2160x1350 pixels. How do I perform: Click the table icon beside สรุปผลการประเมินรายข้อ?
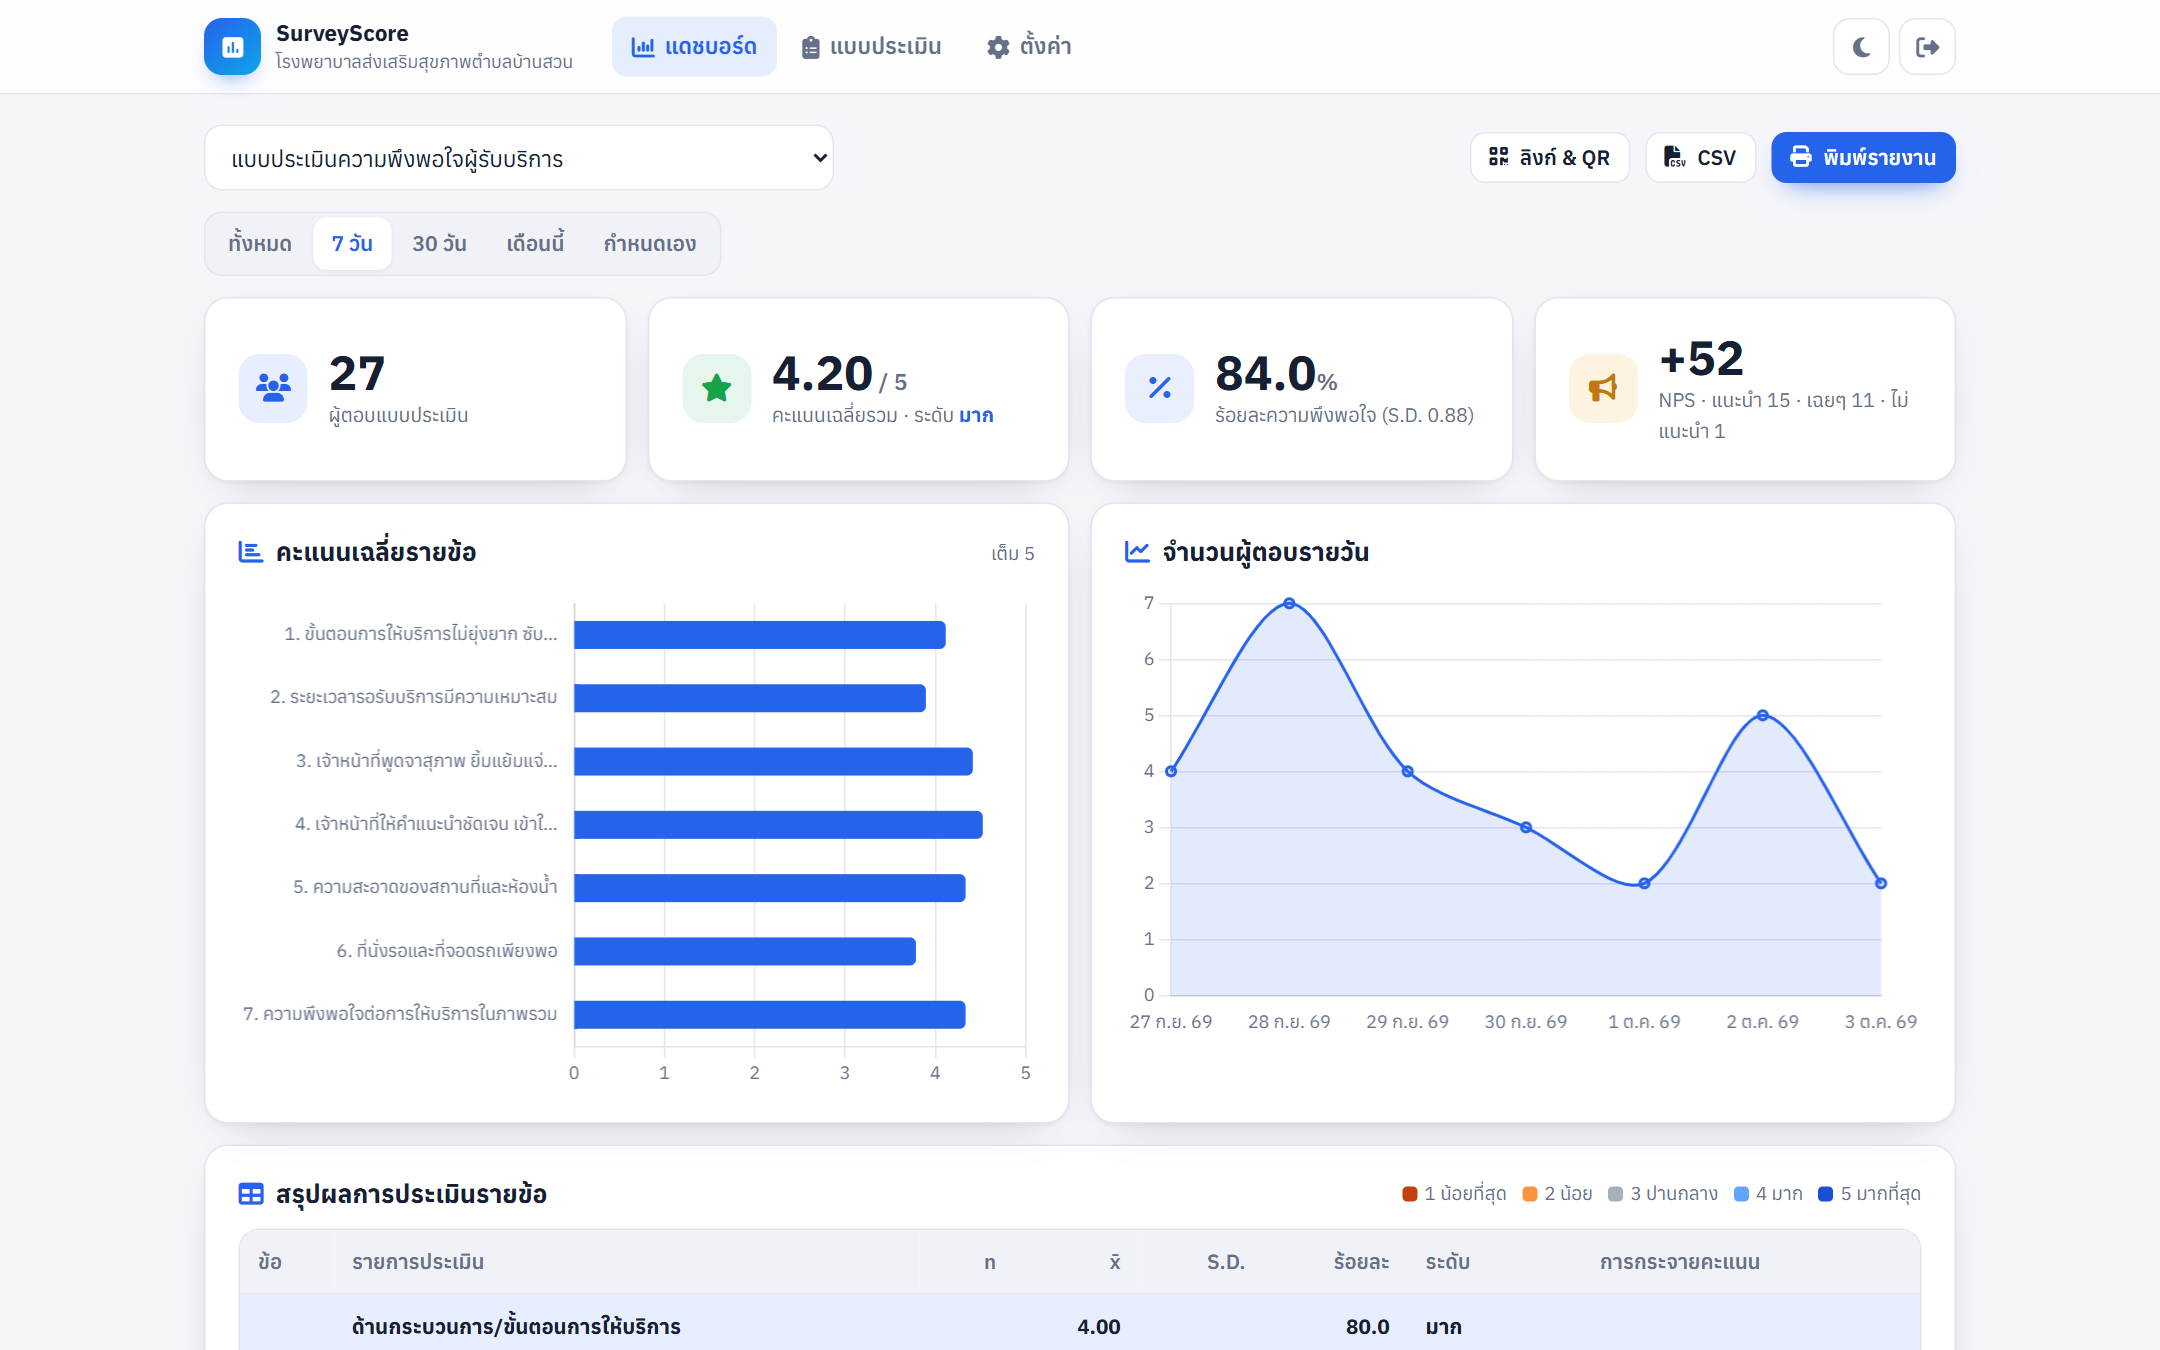[251, 1194]
